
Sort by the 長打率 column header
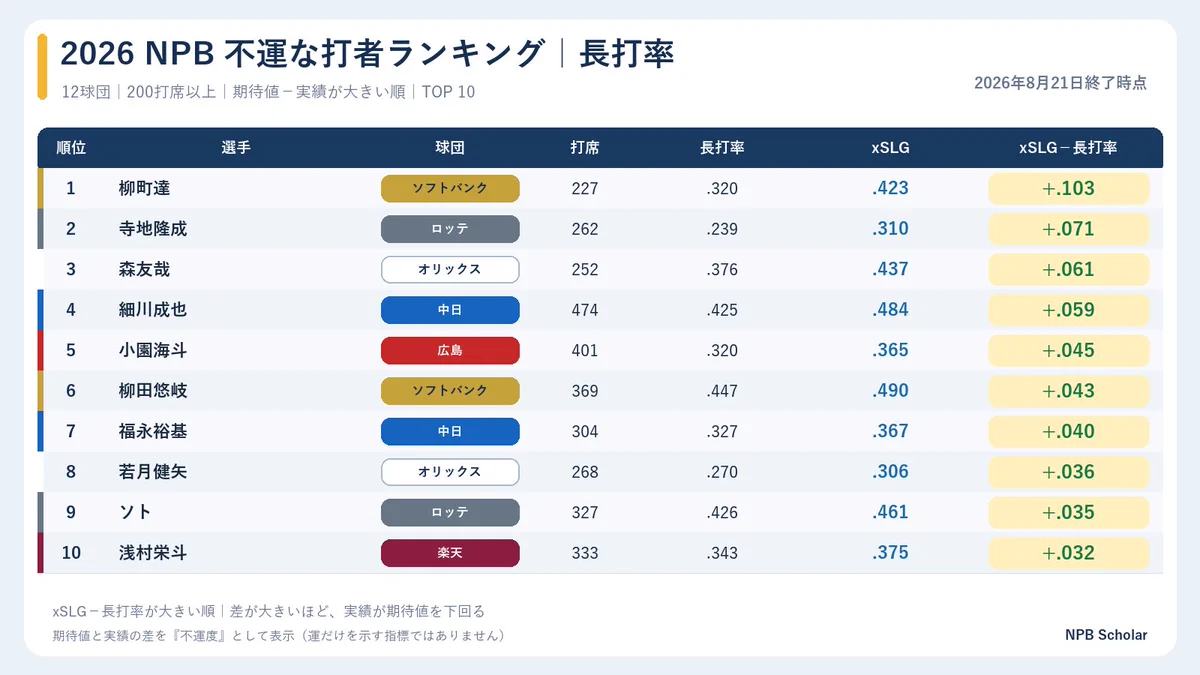pos(722,148)
